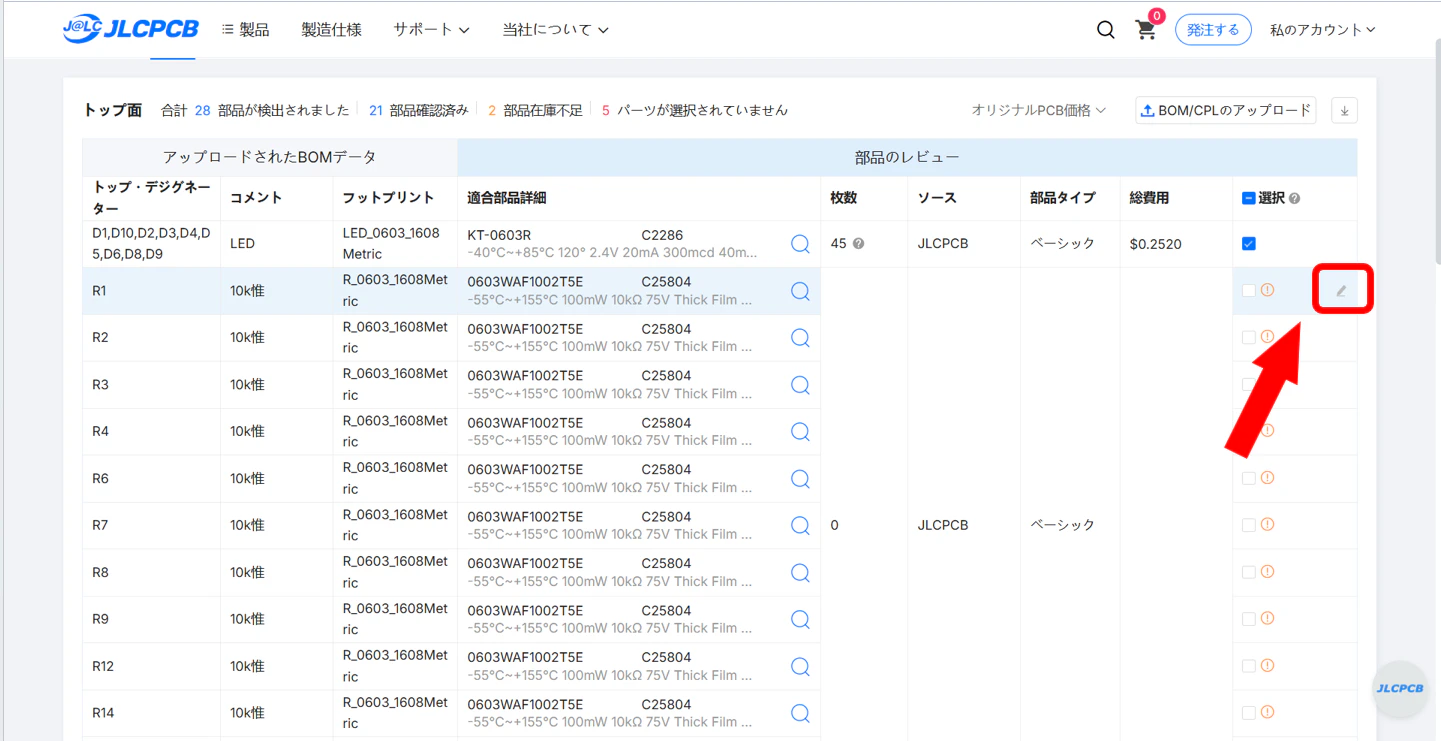
Task: Open the floating JLCPCB chat bubble
Action: pos(1400,688)
